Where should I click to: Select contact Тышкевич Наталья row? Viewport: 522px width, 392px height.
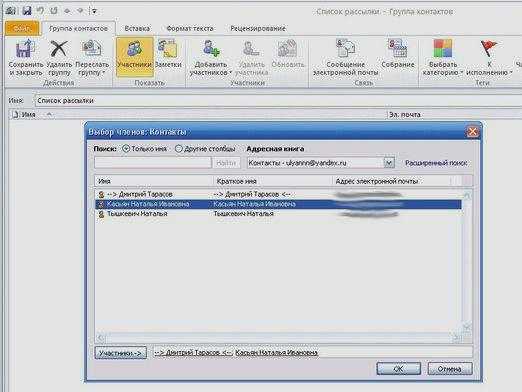(x=278, y=214)
